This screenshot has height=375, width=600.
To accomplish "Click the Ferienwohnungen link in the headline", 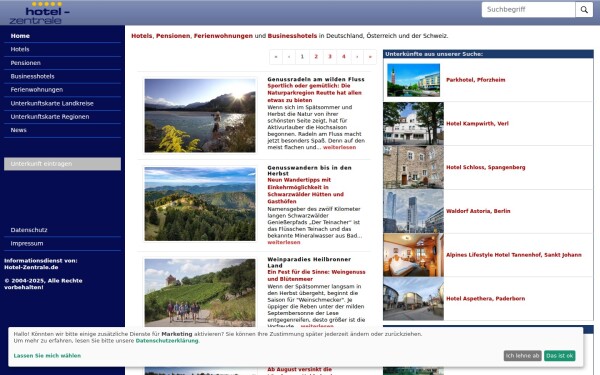I will pos(223,36).
